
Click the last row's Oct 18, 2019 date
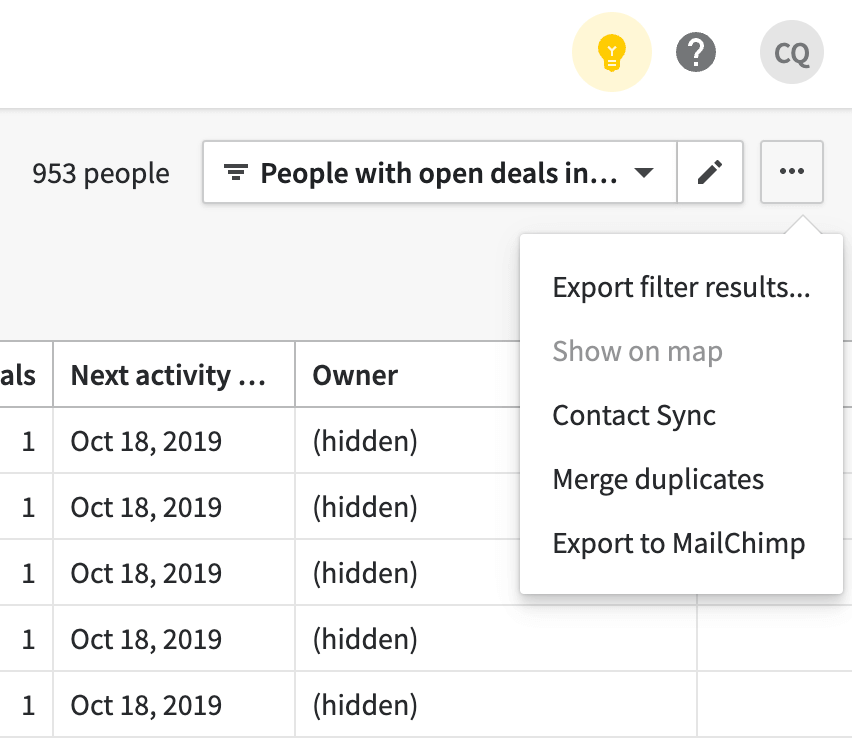coord(146,705)
